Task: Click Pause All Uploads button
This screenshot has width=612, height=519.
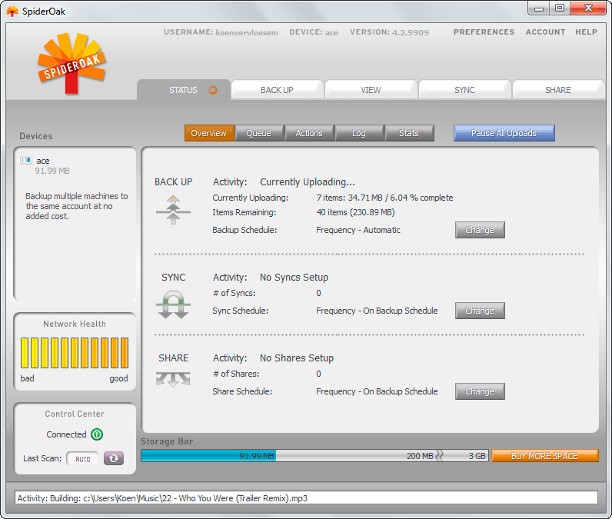Action: tap(504, 133)
